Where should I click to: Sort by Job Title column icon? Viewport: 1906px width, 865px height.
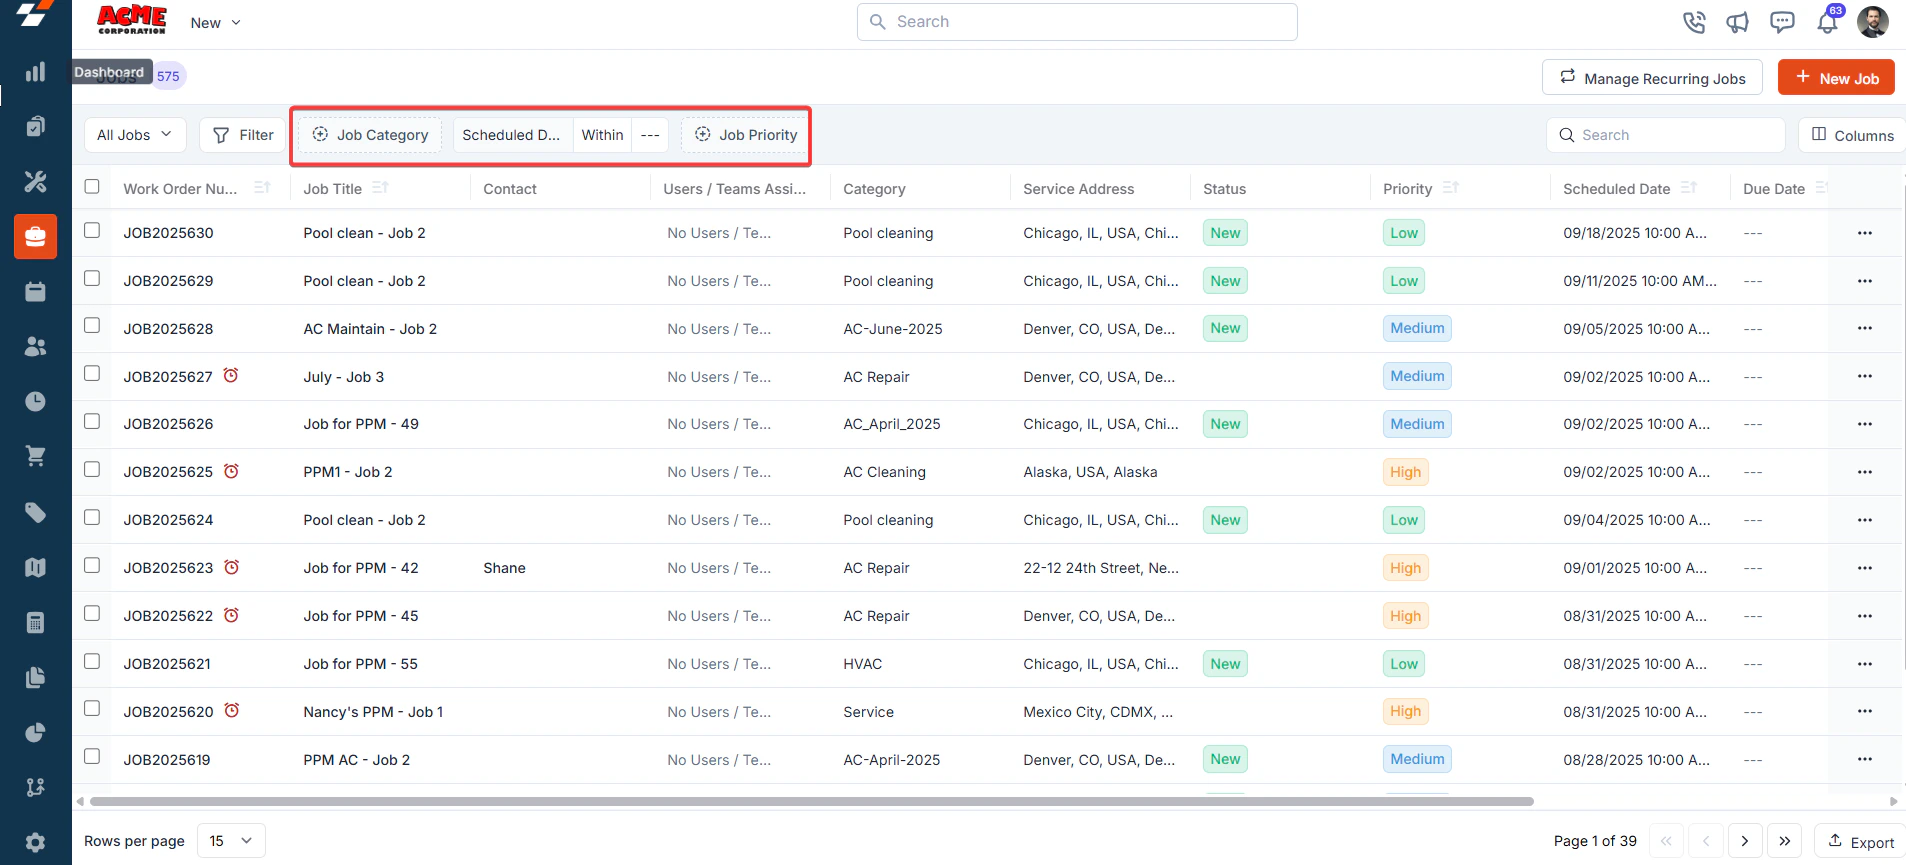pos(380,187)
